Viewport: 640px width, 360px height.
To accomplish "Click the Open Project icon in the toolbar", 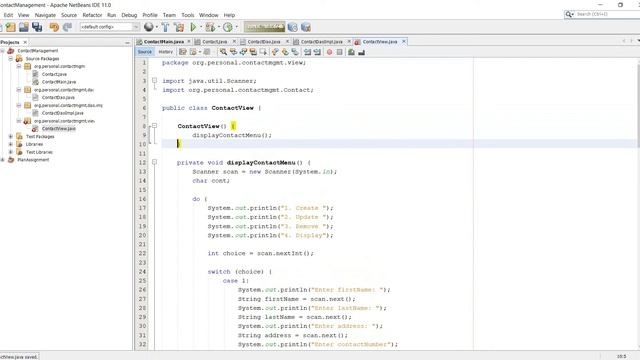I will (x=24, y=27).
